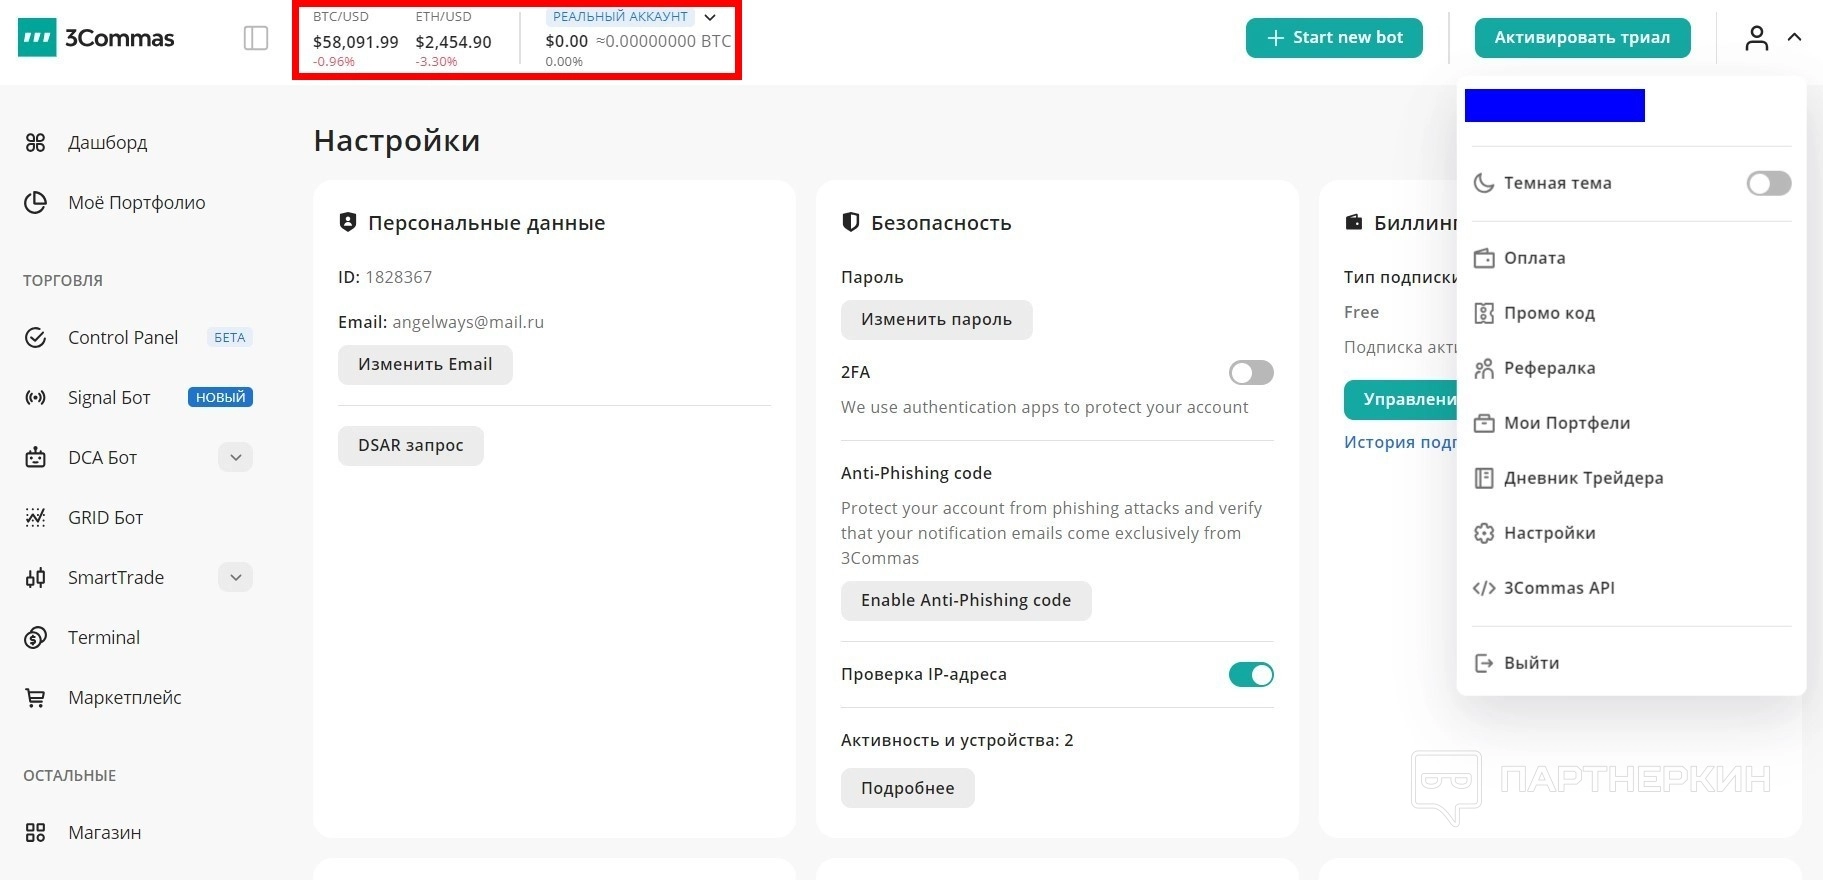Open the user profile icon menu
Image resolution: width=1823 pixels, height=880 pixels.
coord(1757,38)
